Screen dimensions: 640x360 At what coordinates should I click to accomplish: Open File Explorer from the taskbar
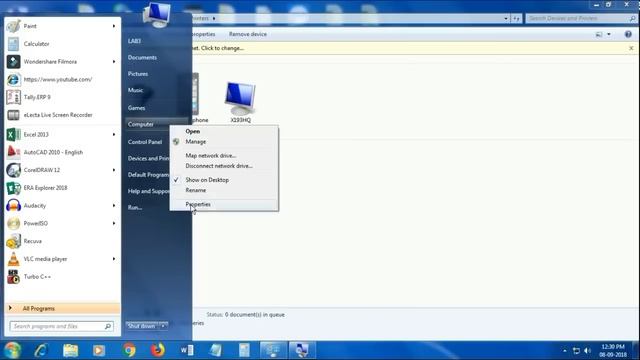pyautogui.click(x=71, y=350)
